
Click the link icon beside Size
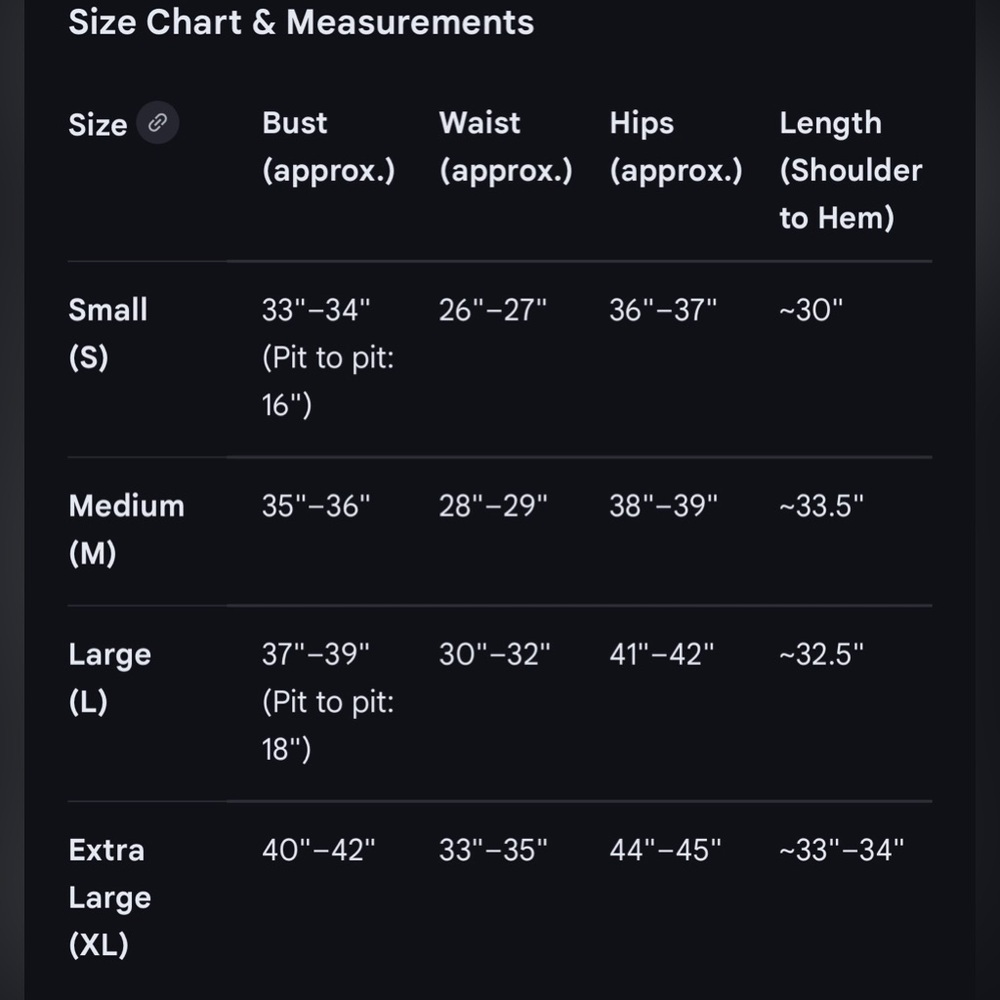[158, 122]
